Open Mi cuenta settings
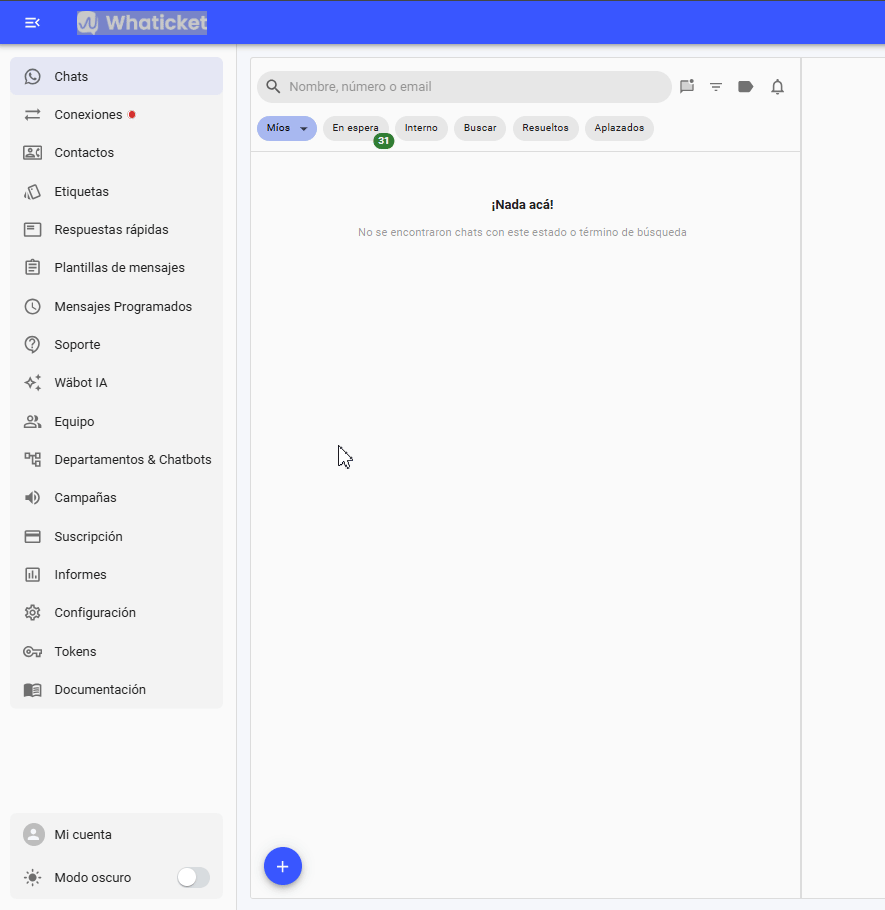Screen dimensions: 885x910 click(116, 835)
